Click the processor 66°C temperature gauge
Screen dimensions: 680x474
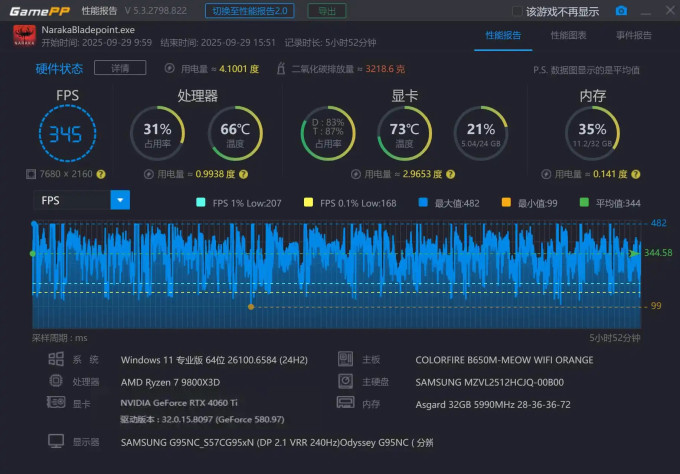point(235,134)
